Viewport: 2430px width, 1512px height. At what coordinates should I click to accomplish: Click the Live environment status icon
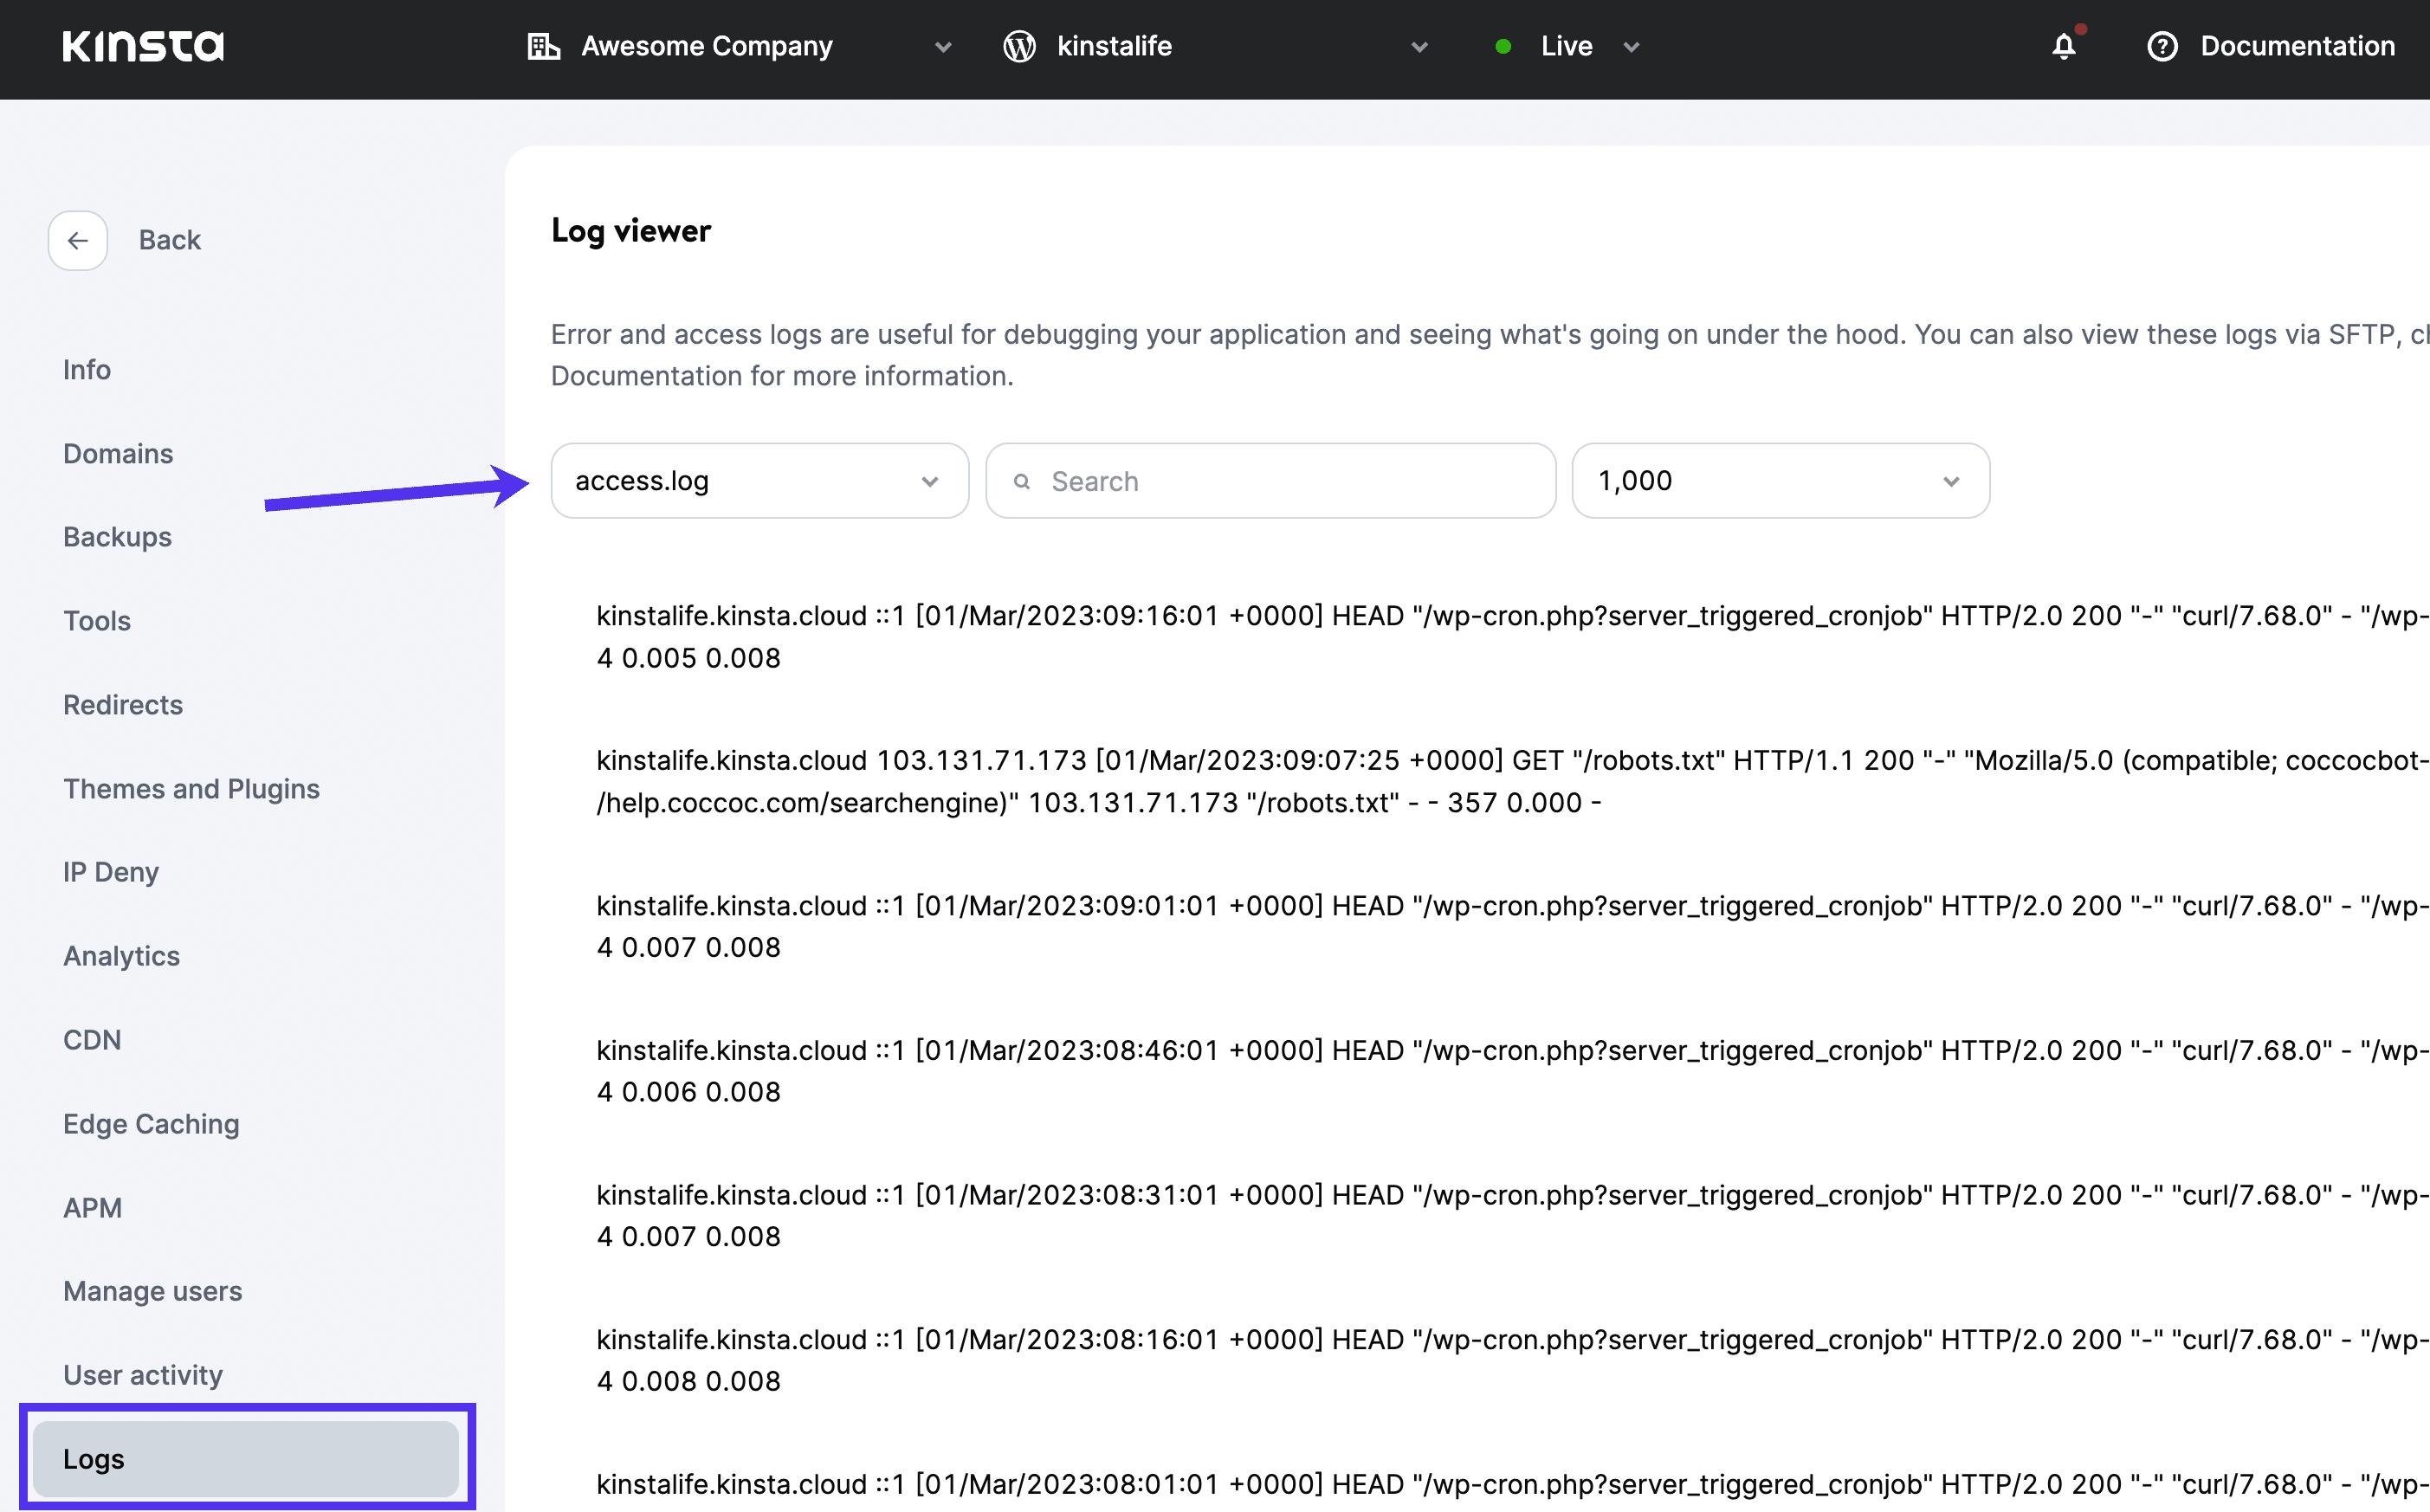1500,47
